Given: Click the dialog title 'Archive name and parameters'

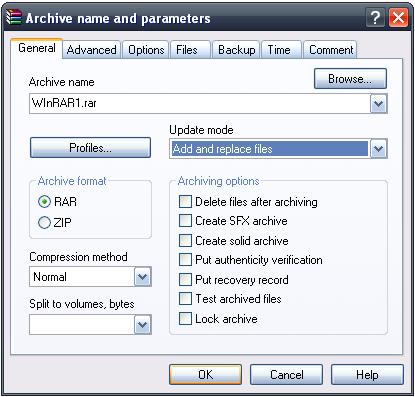Looking at the screenshot, I should click(118, 19).
